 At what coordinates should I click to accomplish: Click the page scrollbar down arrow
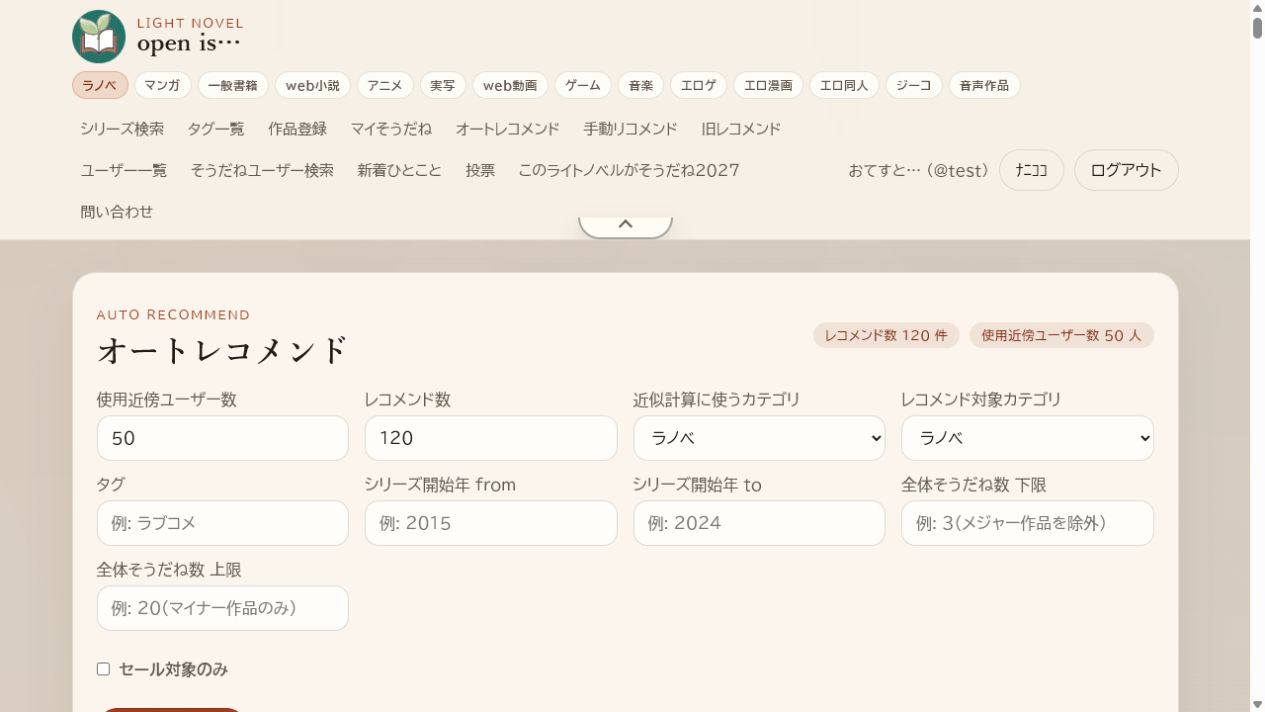(1257, 705)
